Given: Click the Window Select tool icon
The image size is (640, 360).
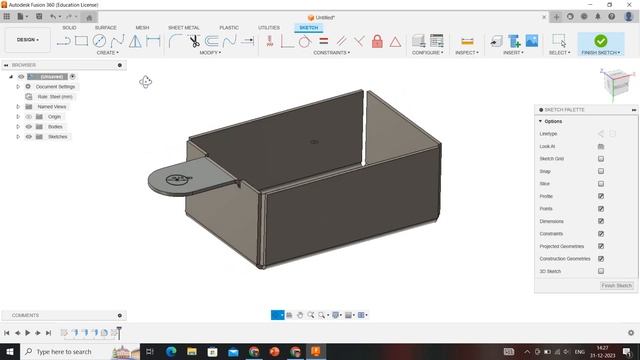Looking at the screenshot, I should (559, 40).
